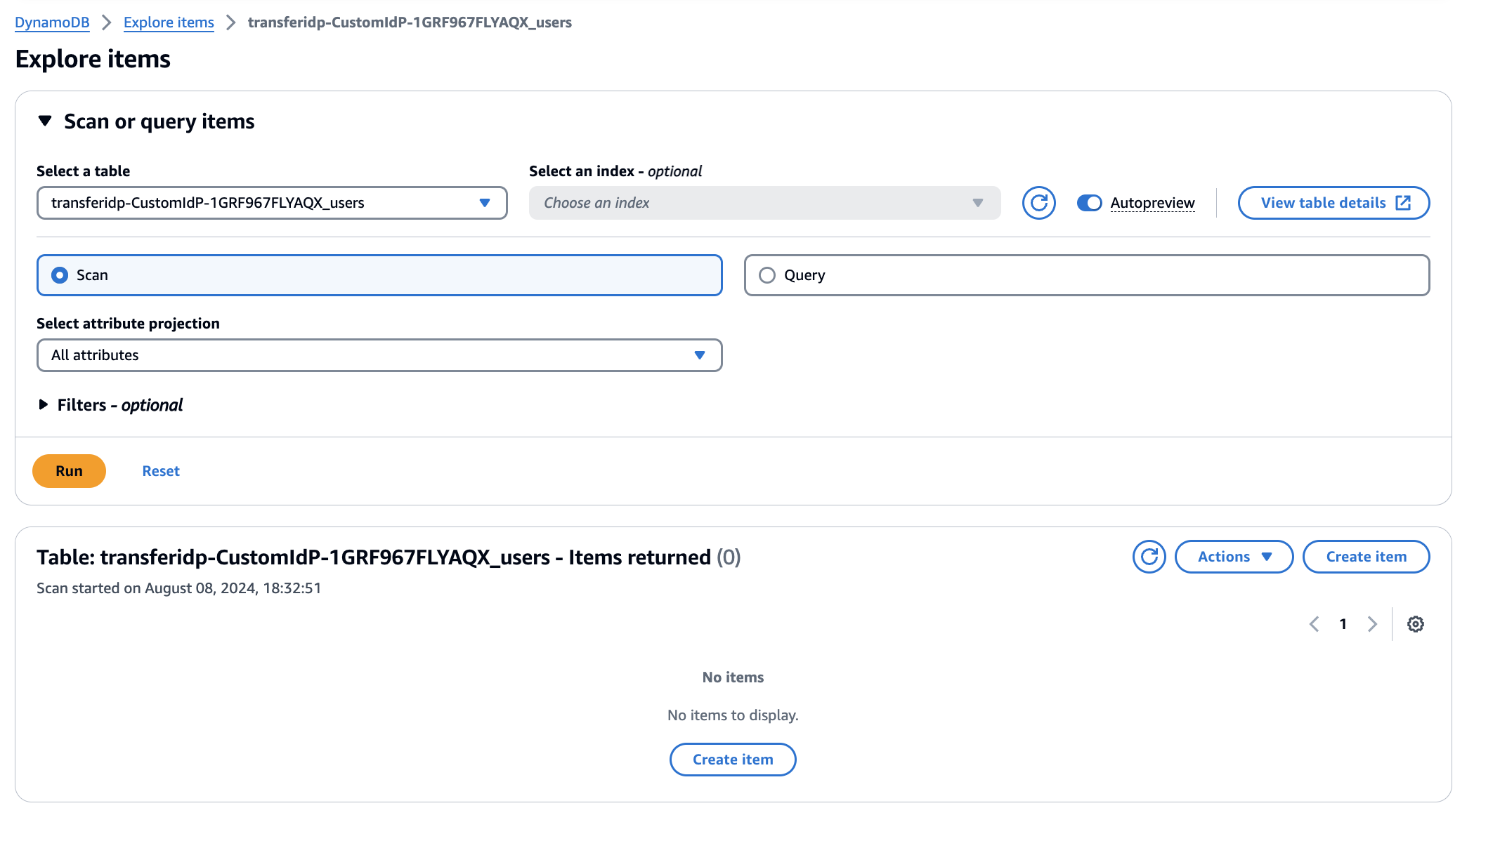
Task: Open table display preferences via the gear icon
Action: pos(1415,623)
